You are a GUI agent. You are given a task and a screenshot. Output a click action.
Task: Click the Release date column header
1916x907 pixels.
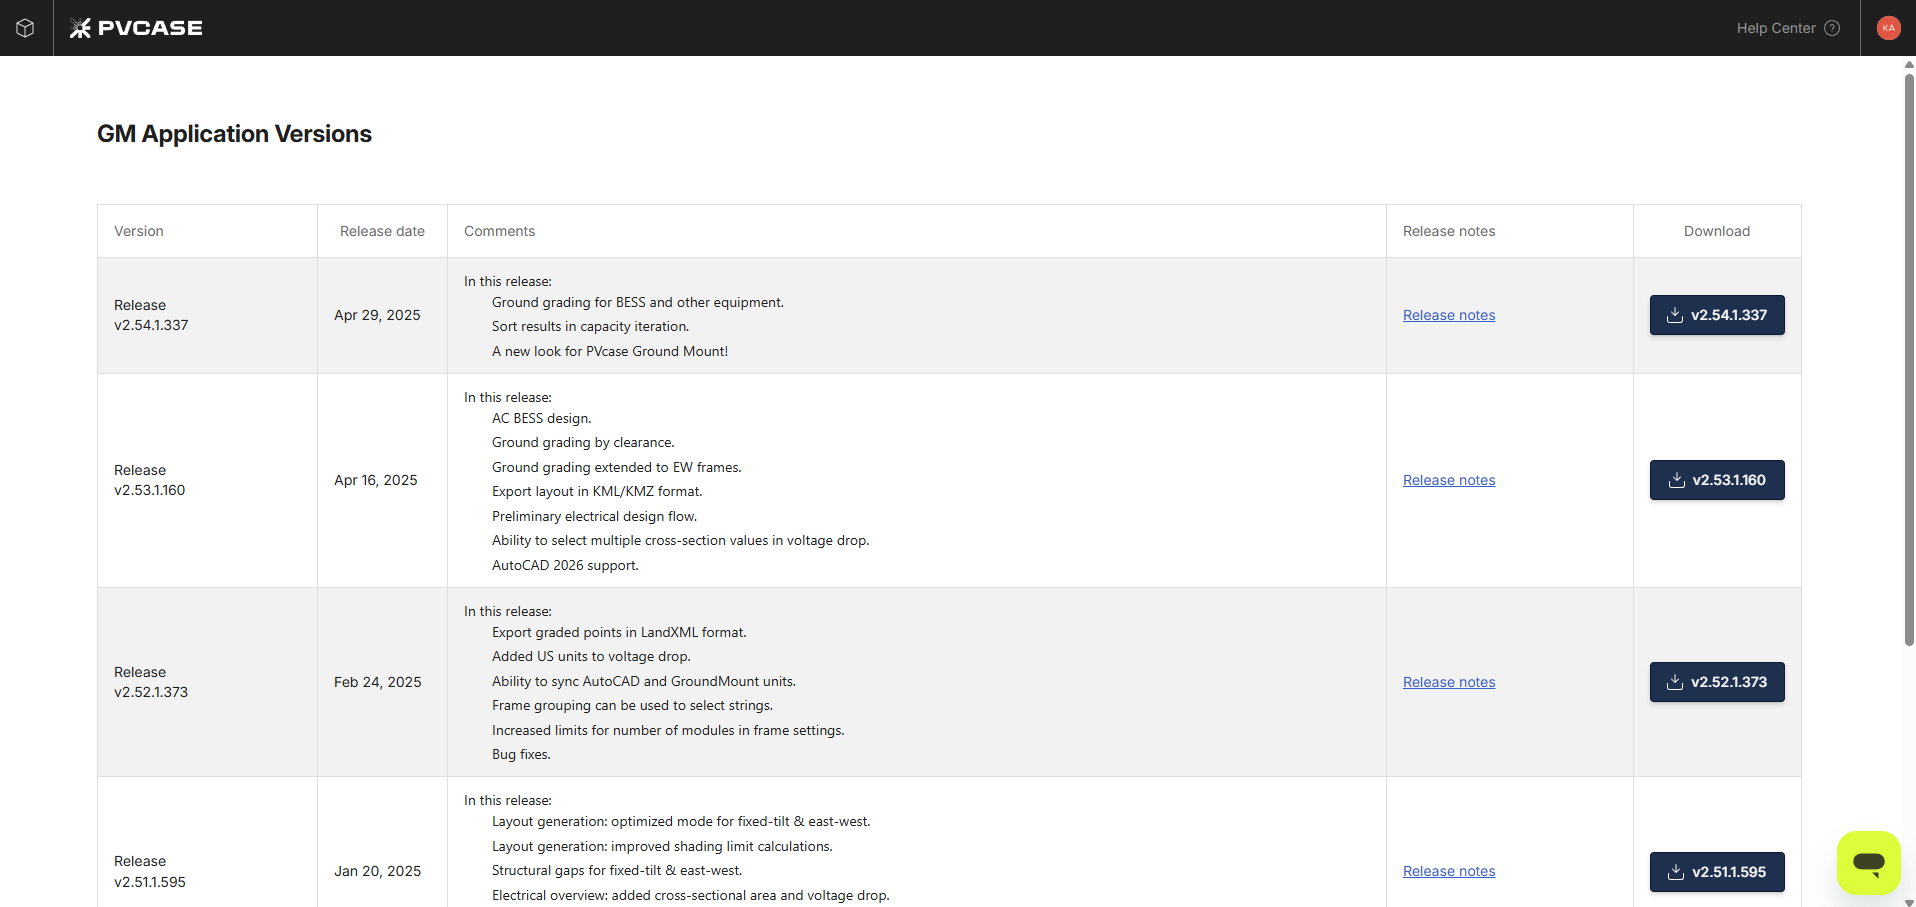point(382,231)
